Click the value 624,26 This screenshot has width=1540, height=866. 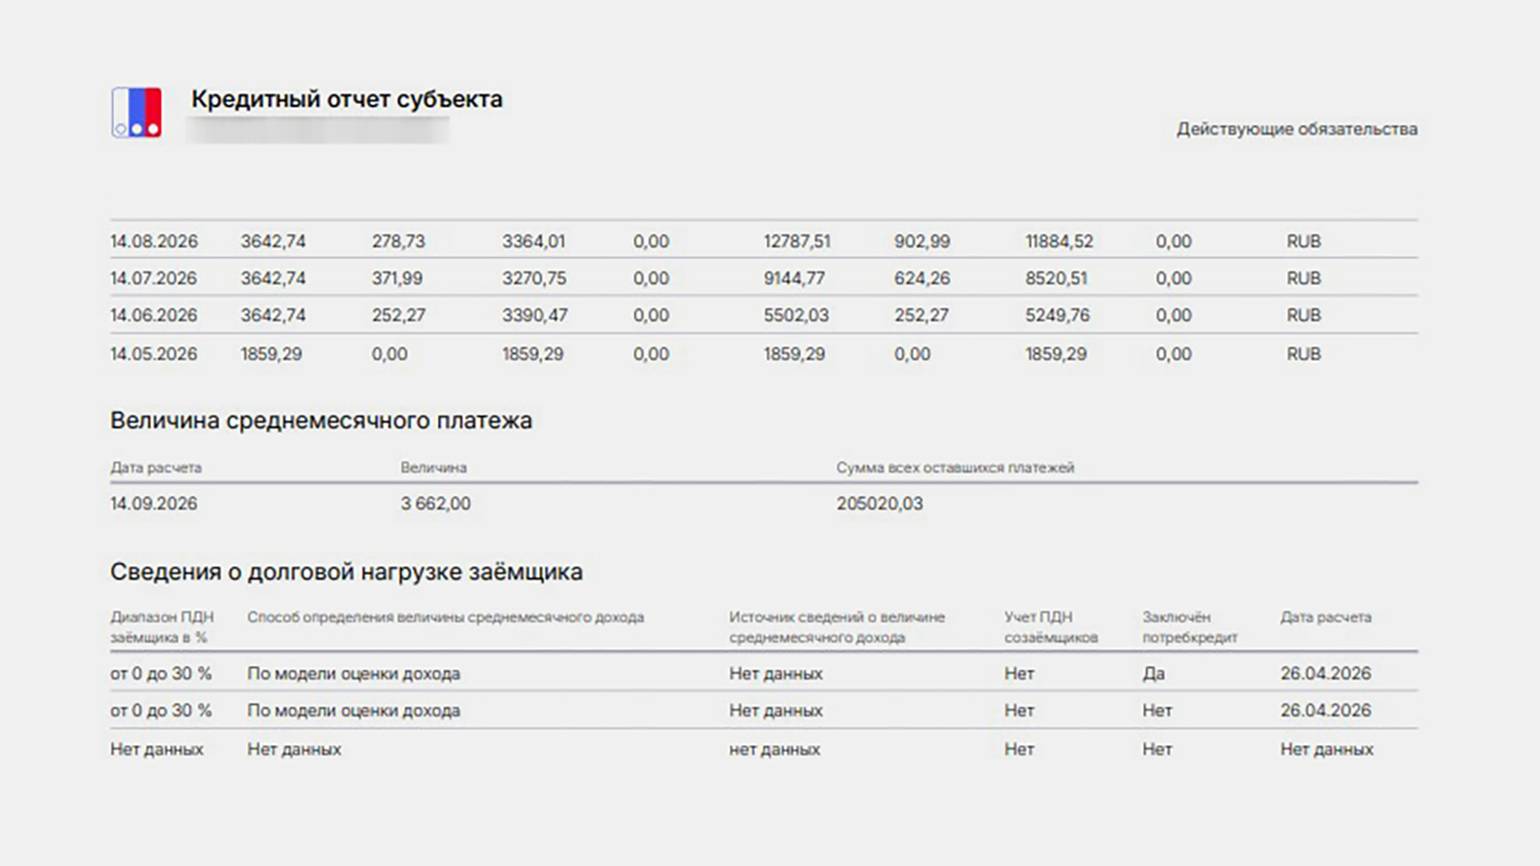pos(922,278)
